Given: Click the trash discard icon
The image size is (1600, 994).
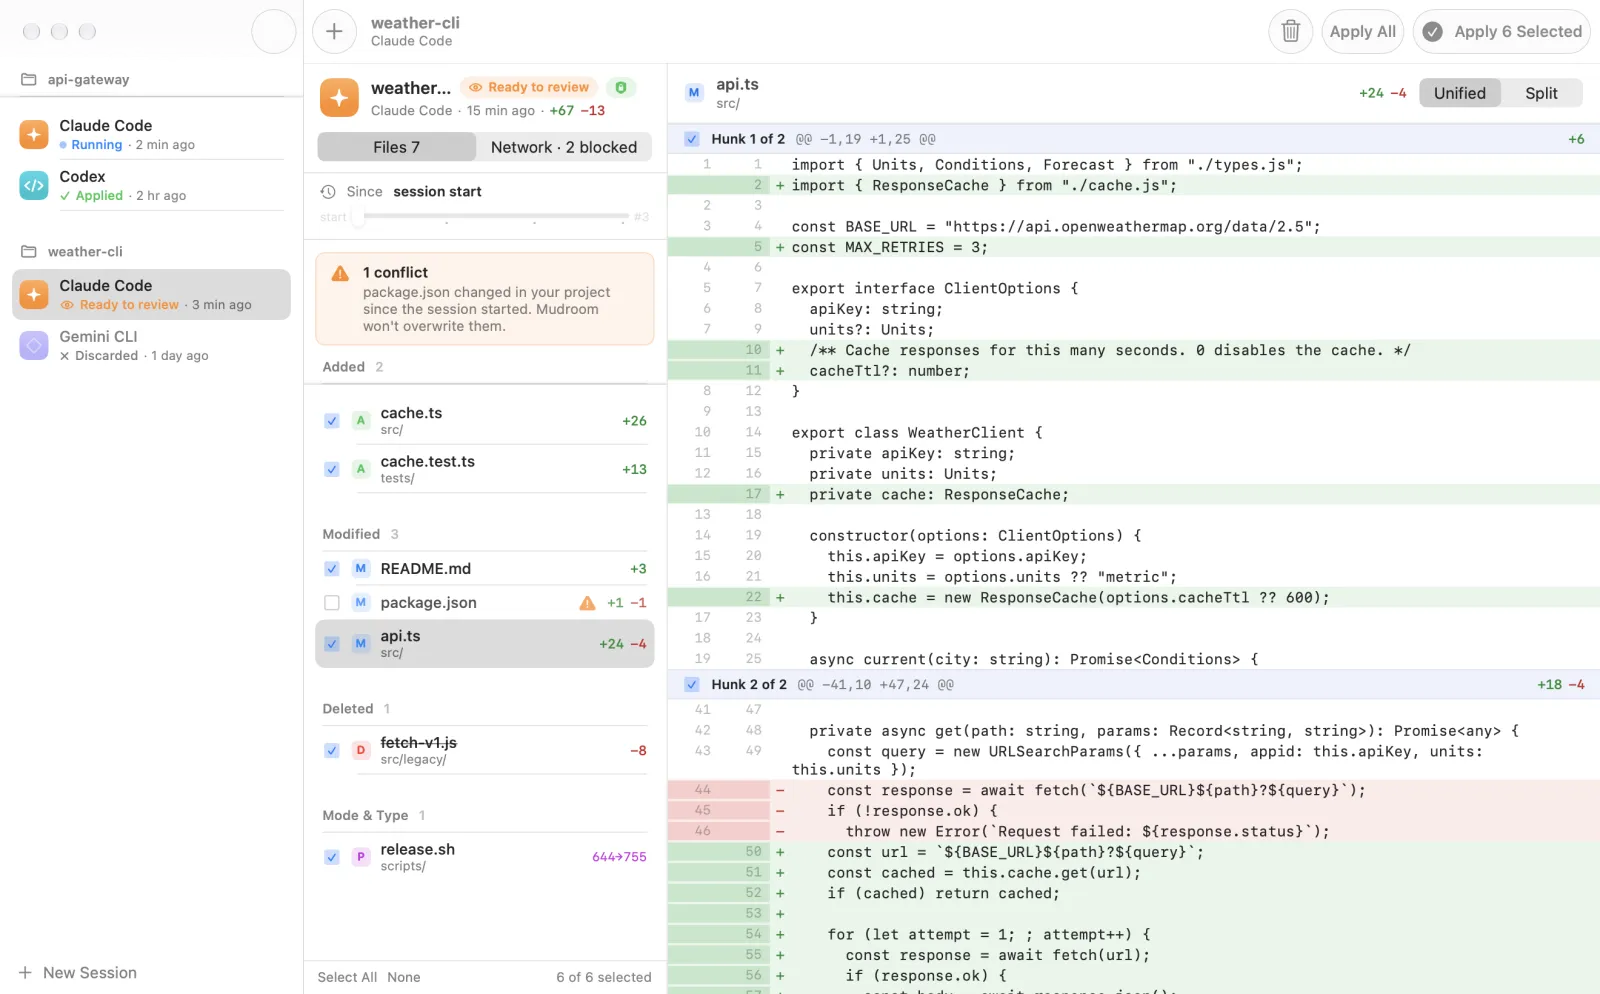Looking at the screenshot, I should pos(1290,31).
